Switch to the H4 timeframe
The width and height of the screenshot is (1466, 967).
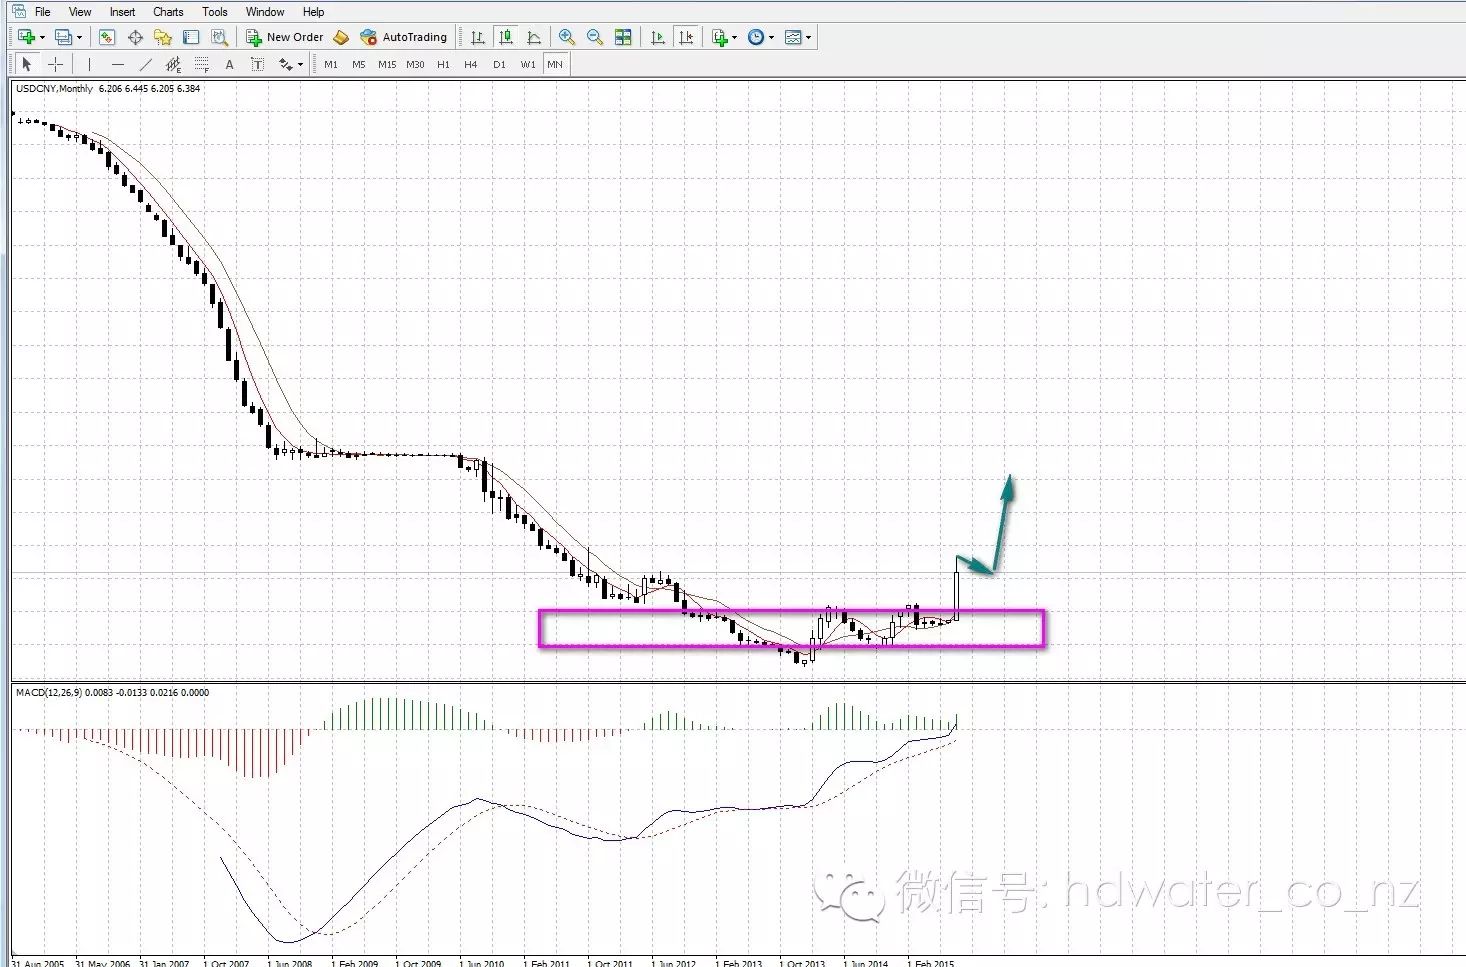click(471, 64)
